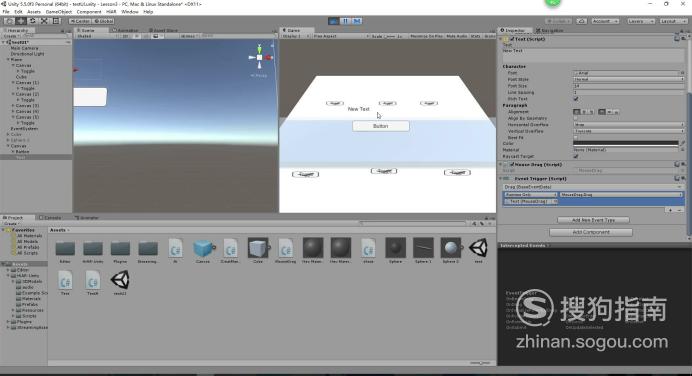Screen dimensions: 692x376
Task: Expand Canvas (3) in Hierarchy
Action: pos(13,105)
